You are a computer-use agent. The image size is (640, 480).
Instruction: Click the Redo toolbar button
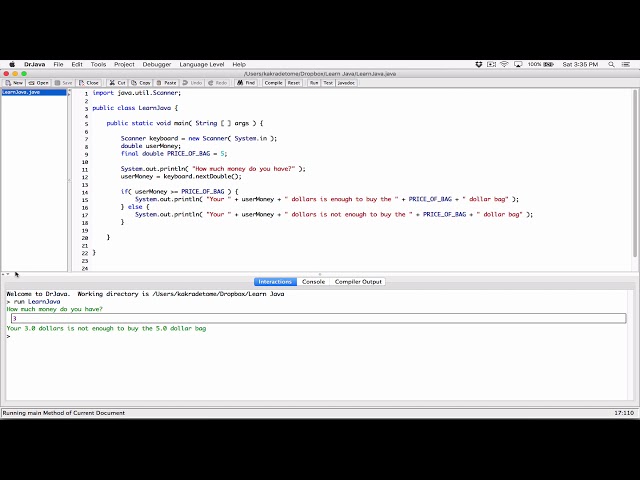(x=218, y=83)
